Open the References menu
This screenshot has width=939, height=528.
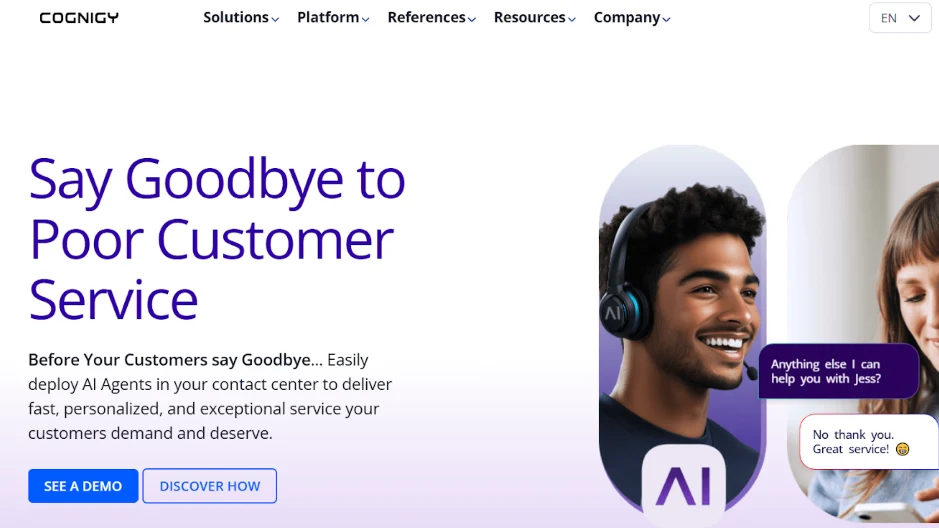[426, 17]
